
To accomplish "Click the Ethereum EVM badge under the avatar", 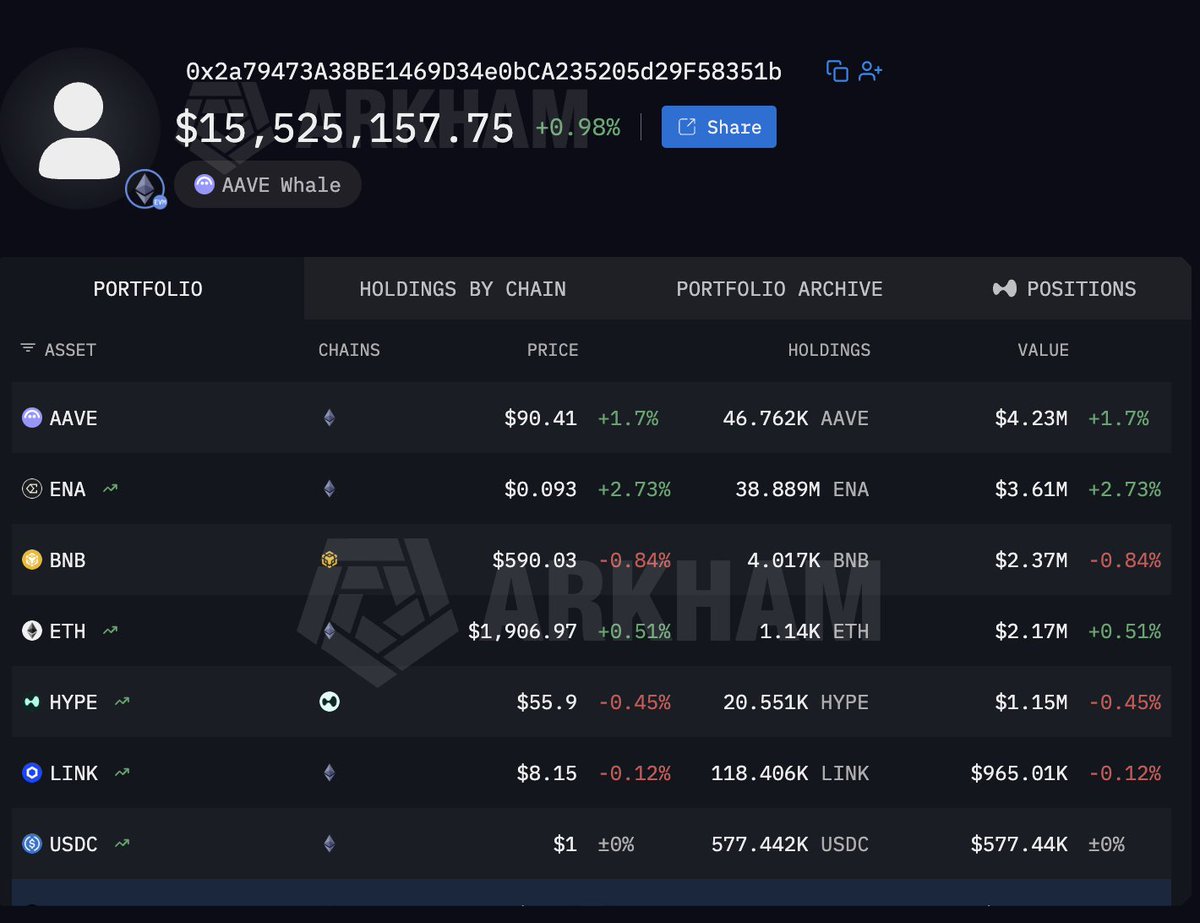I will [x=146, y=189].
